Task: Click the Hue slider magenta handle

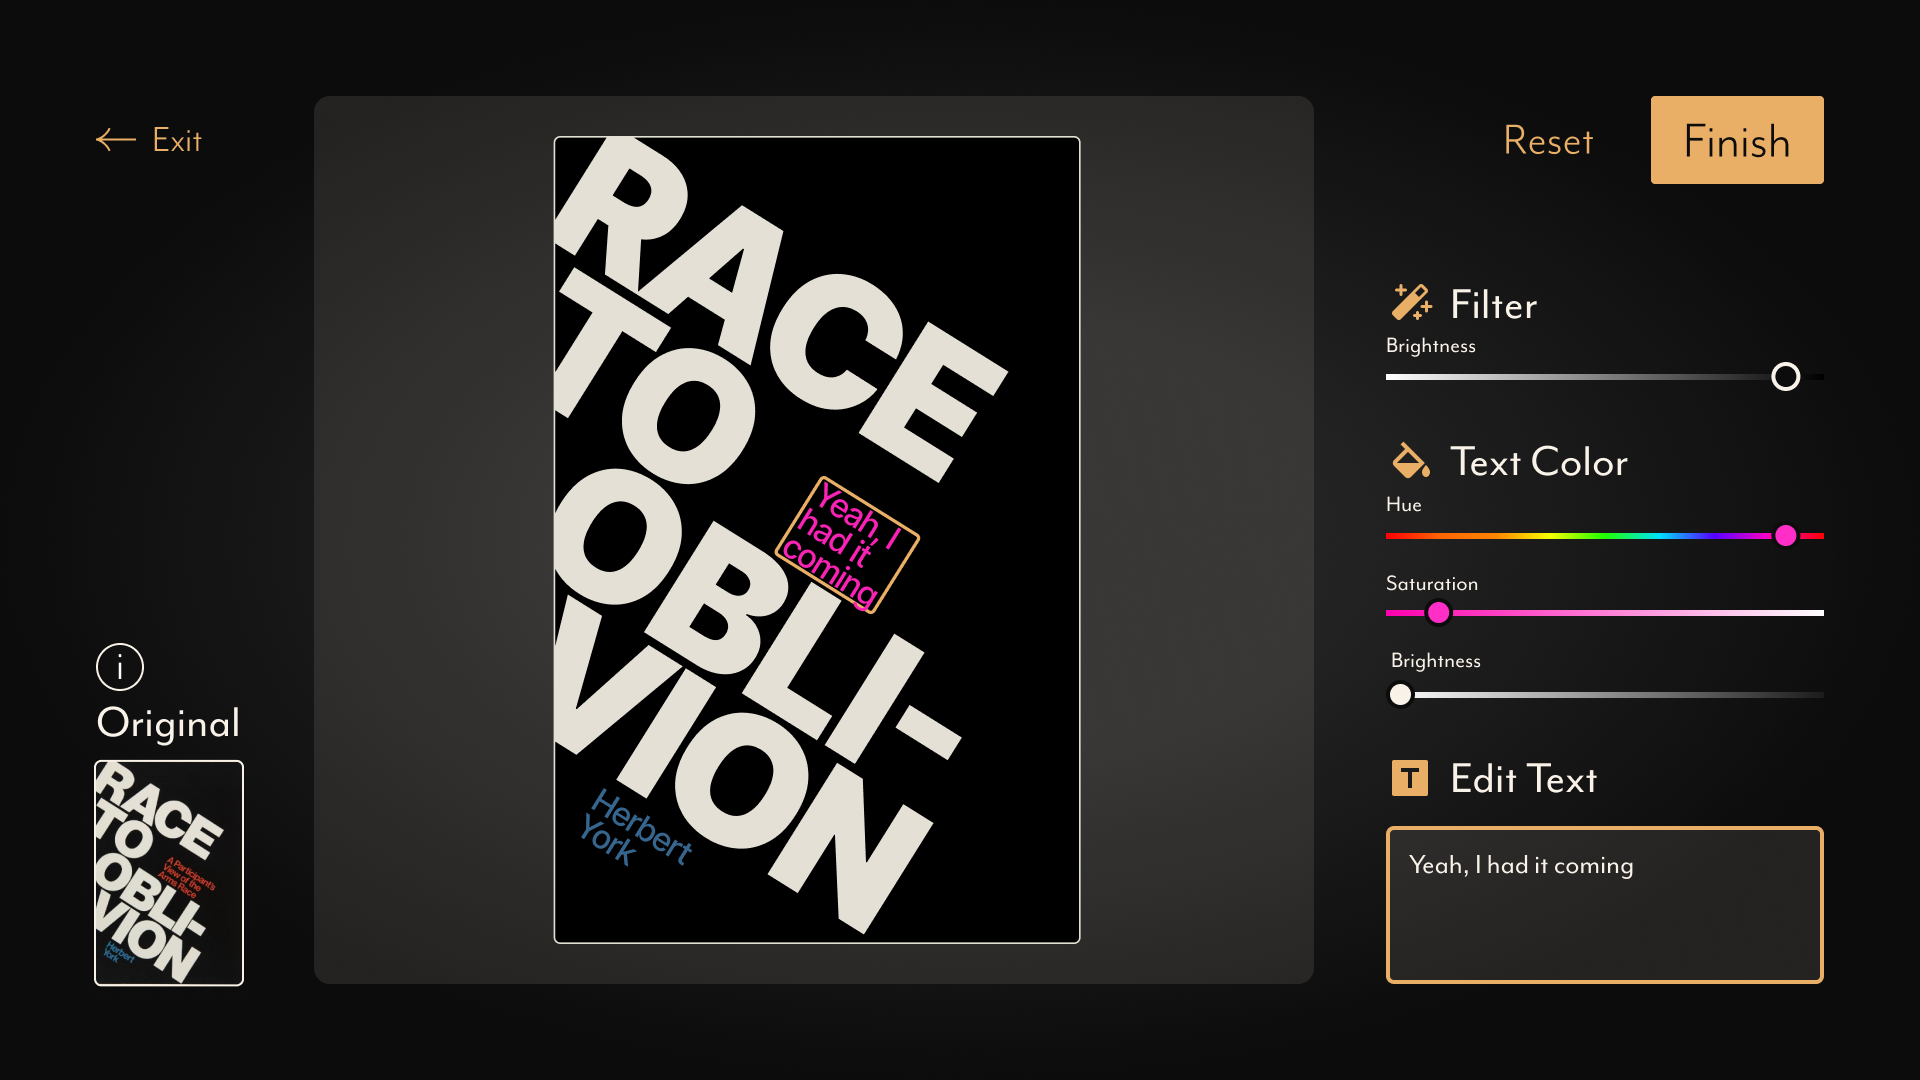Action: (x=1786, y=536)
